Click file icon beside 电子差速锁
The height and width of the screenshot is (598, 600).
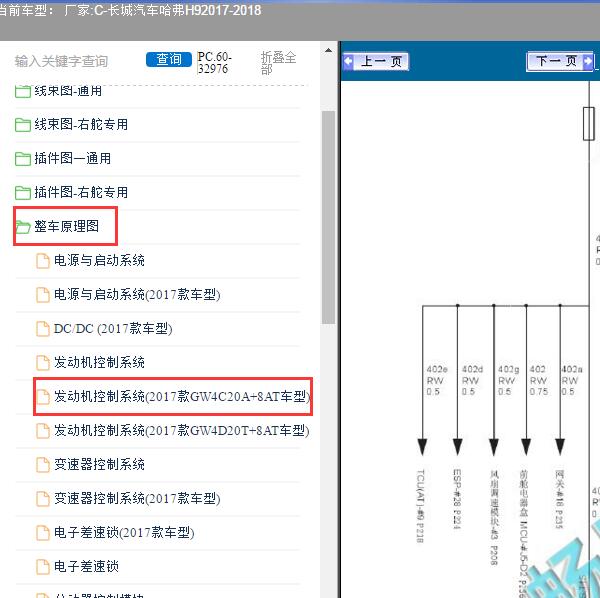tap(42, 567)
